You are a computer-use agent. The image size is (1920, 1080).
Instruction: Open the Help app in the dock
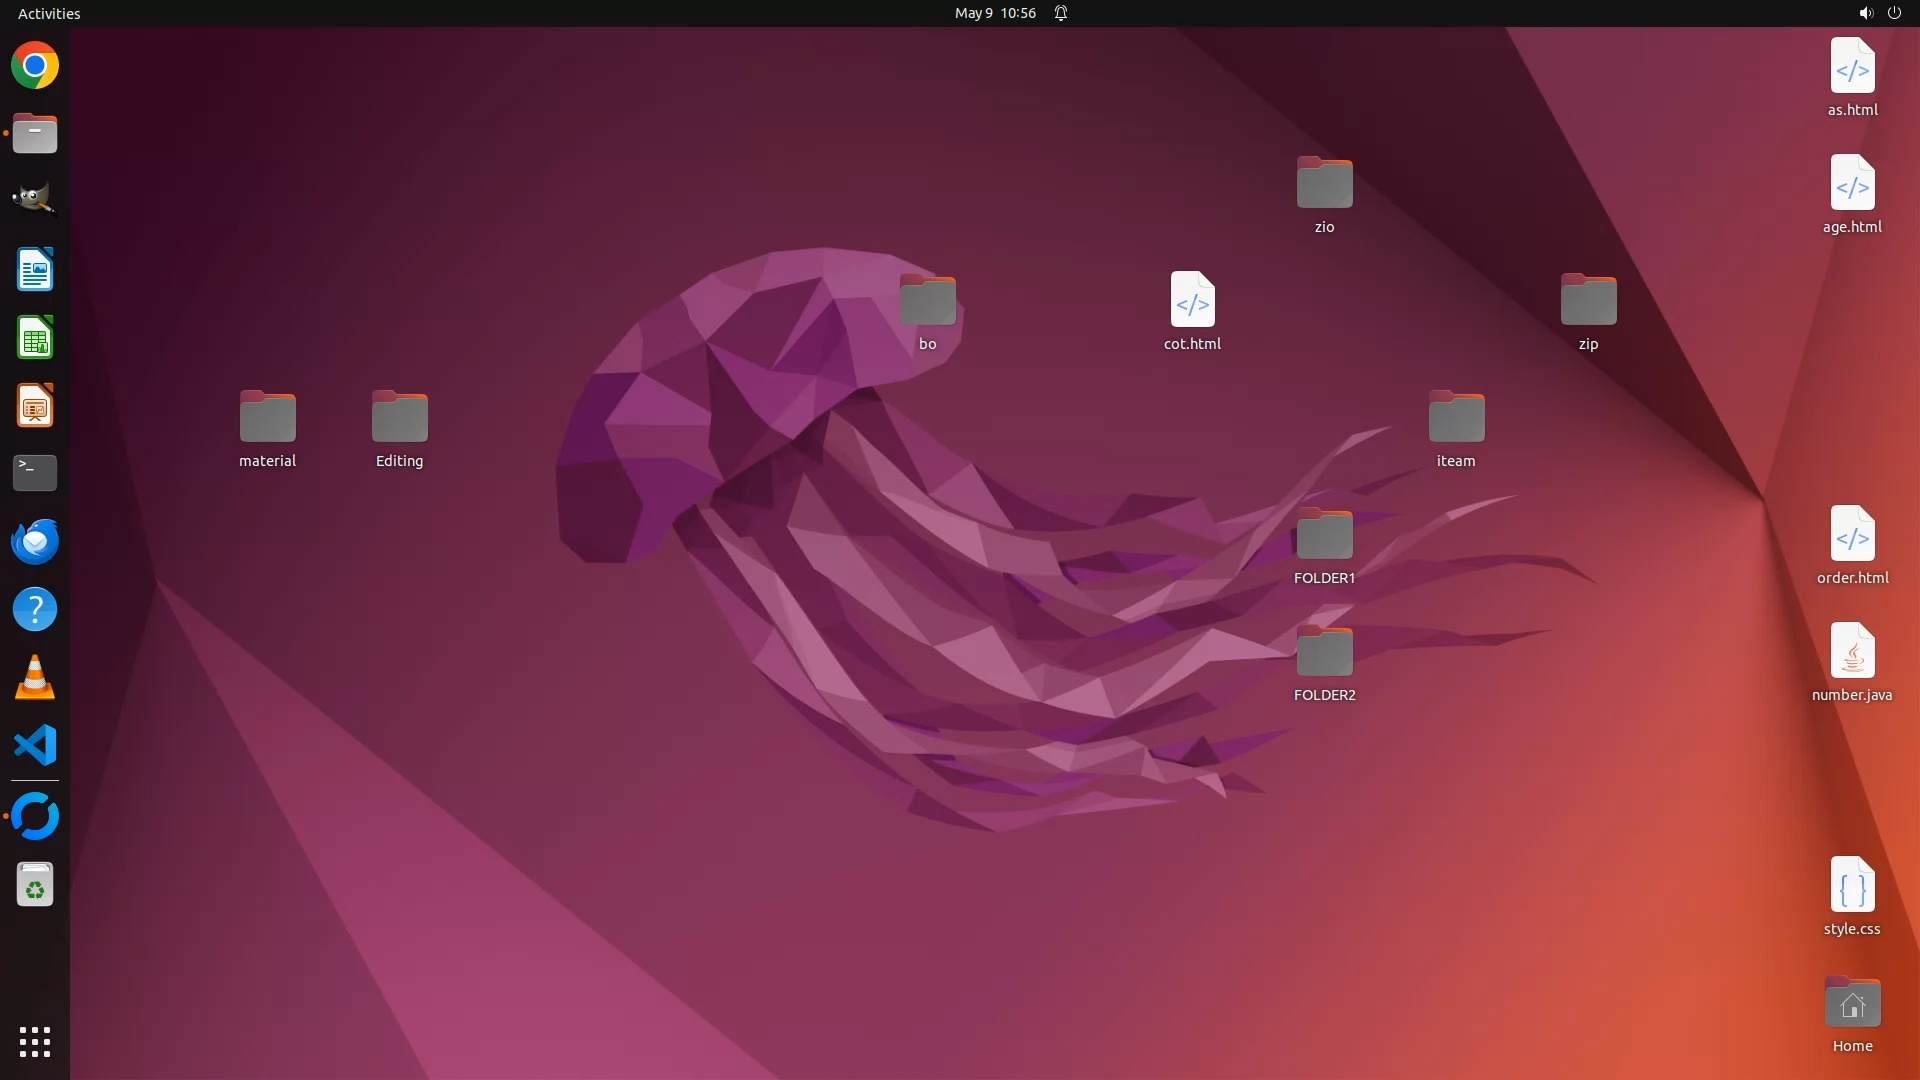coord(35,609)
